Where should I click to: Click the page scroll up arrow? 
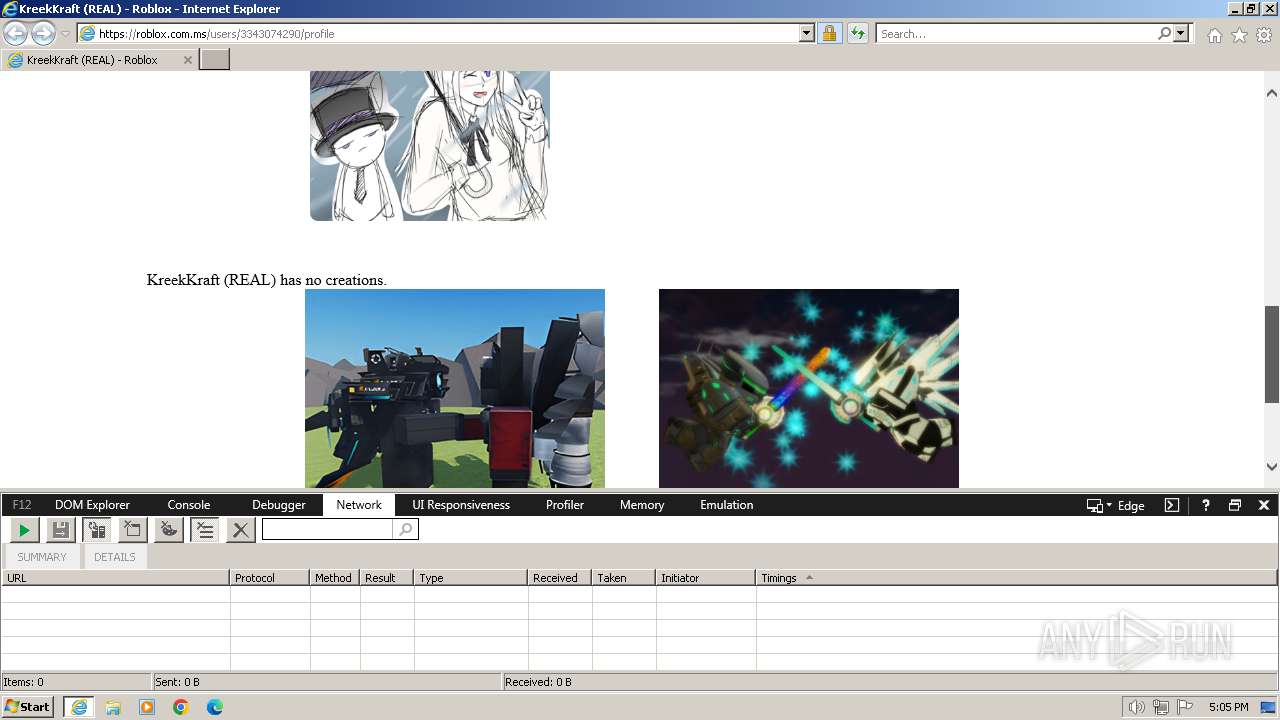pyautogui.click(x=1272, y=93)
